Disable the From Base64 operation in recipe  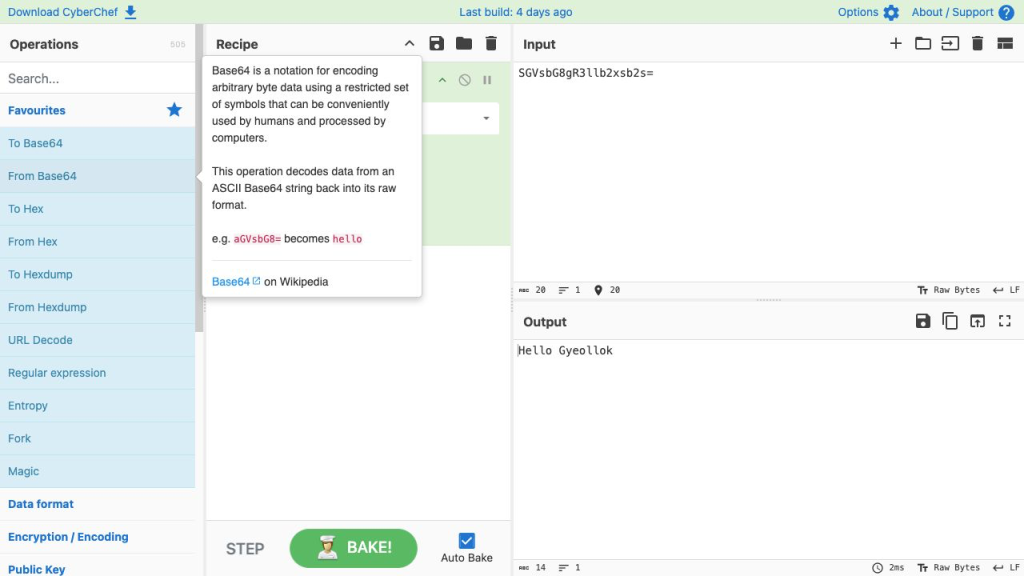pos(464,80)
